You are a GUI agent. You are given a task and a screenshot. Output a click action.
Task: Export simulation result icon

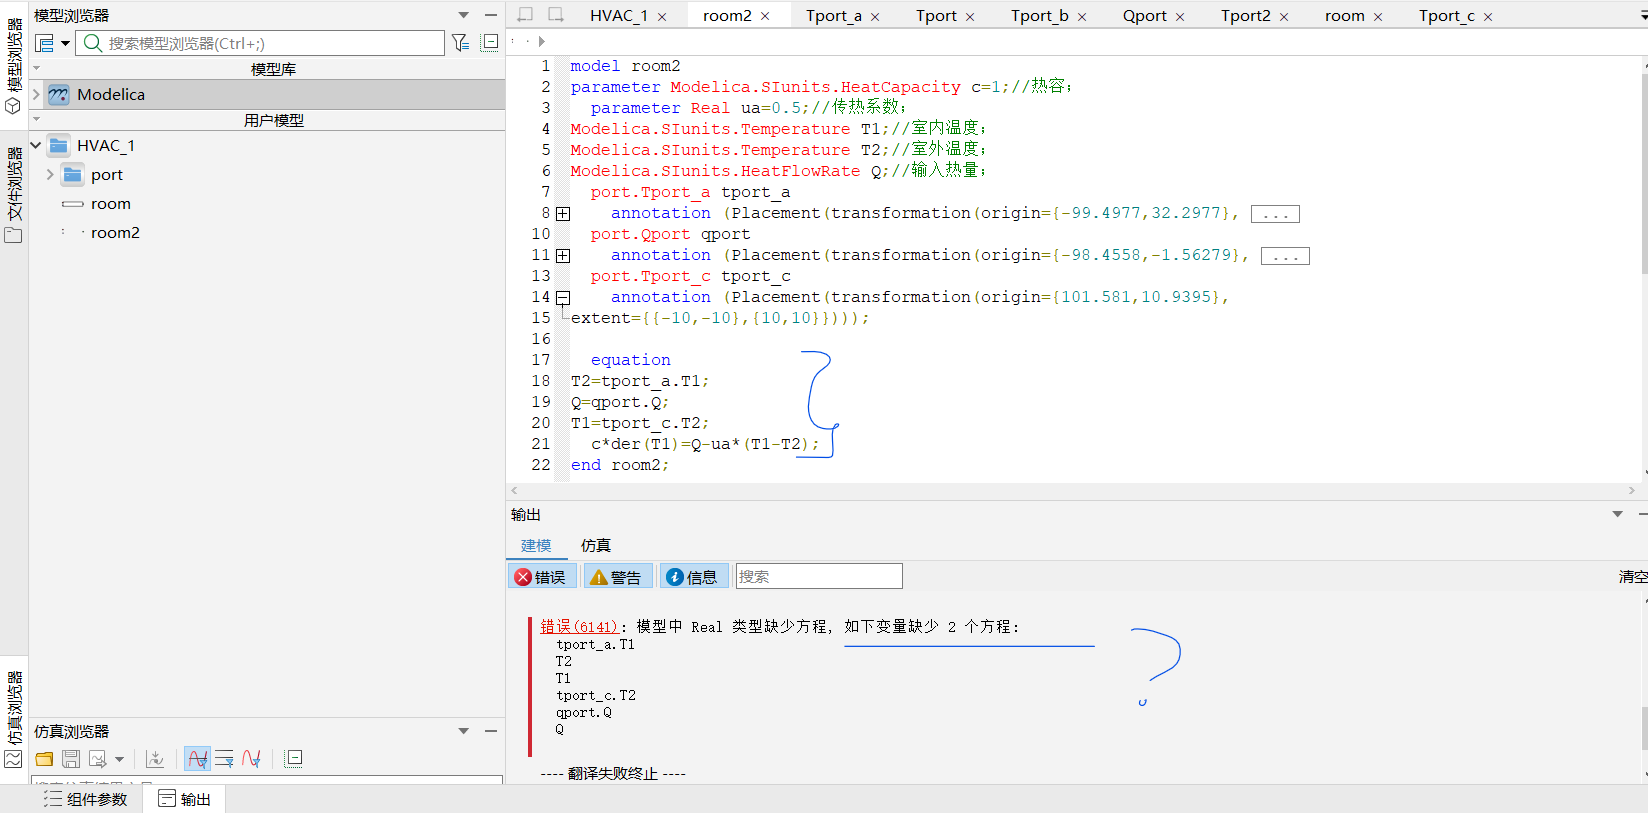(x=98, y=759)
